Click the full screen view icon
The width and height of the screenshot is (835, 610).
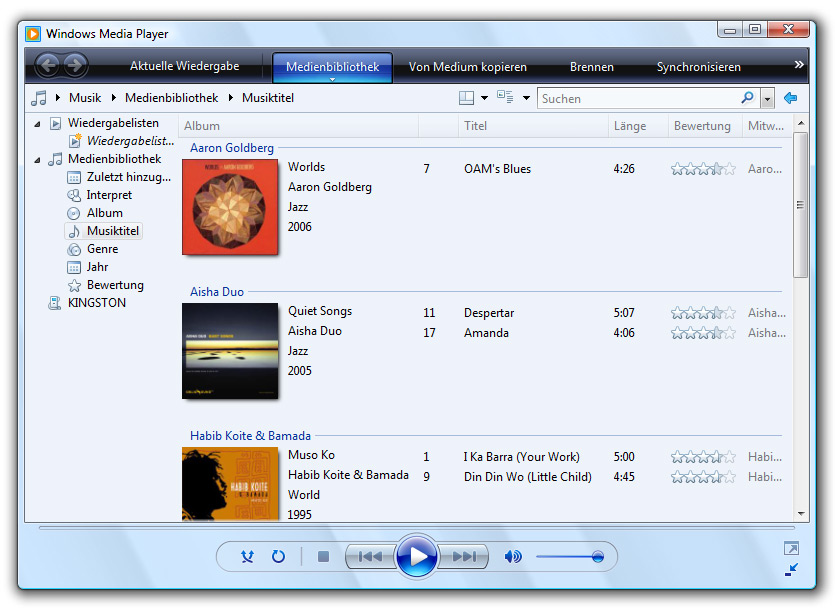click(x=791, y=548)
